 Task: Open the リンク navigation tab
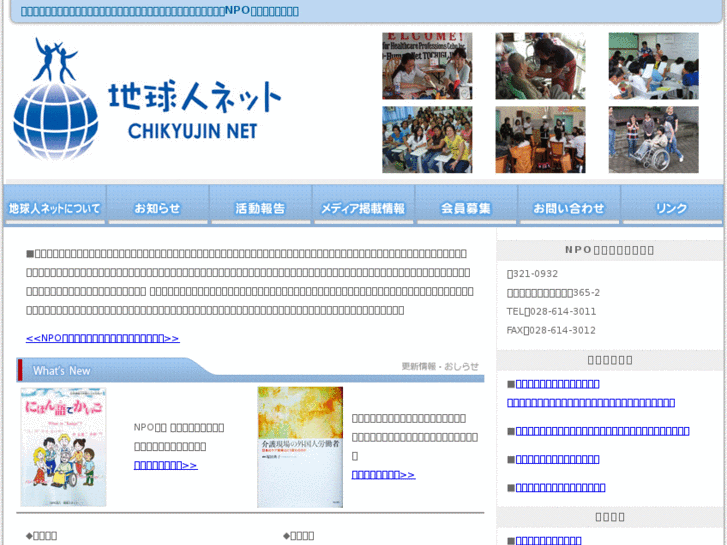click(672, 205)
